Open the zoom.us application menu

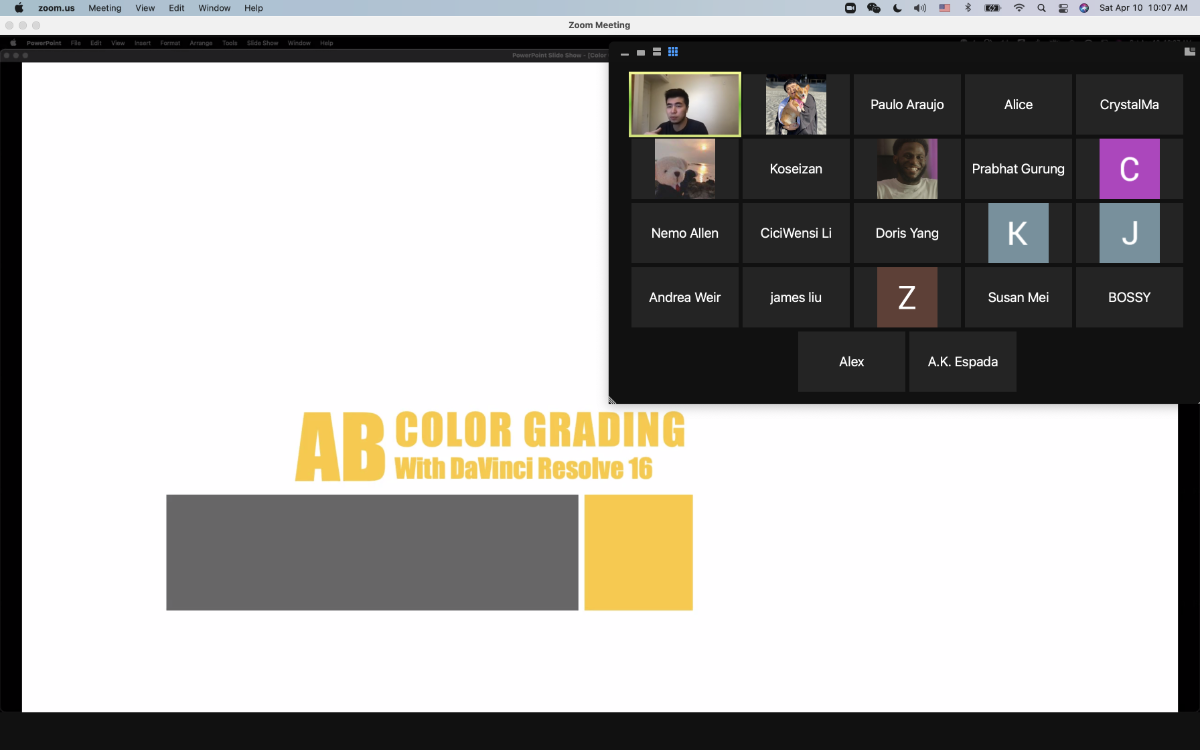(x=56, y=8)
